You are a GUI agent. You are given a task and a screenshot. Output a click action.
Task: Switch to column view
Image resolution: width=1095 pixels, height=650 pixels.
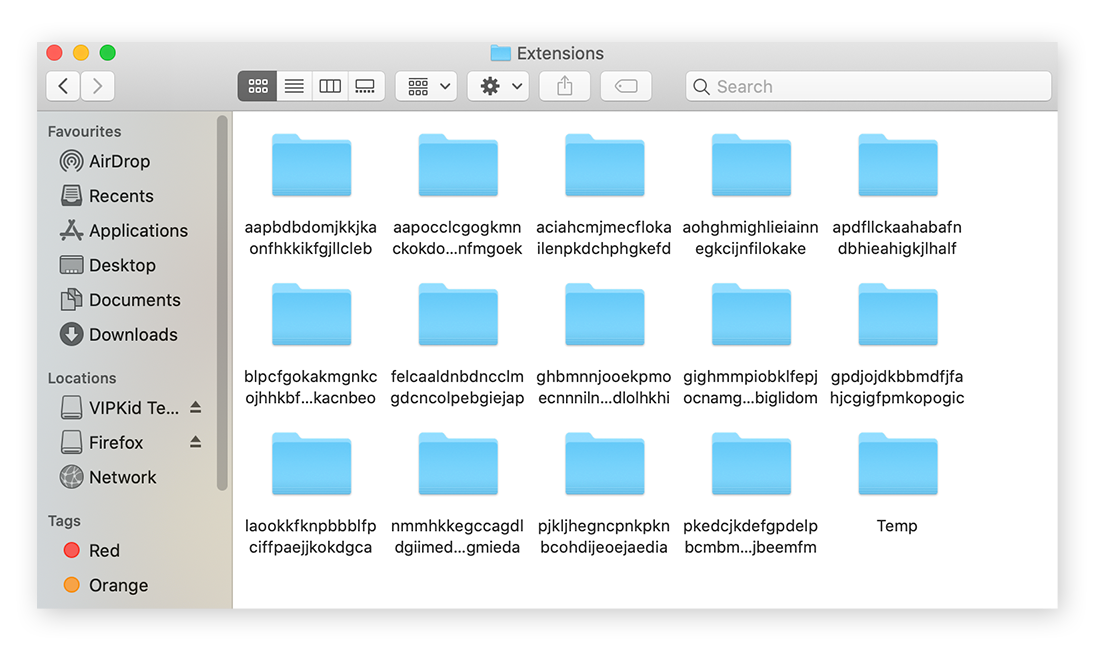coord(329,85)
